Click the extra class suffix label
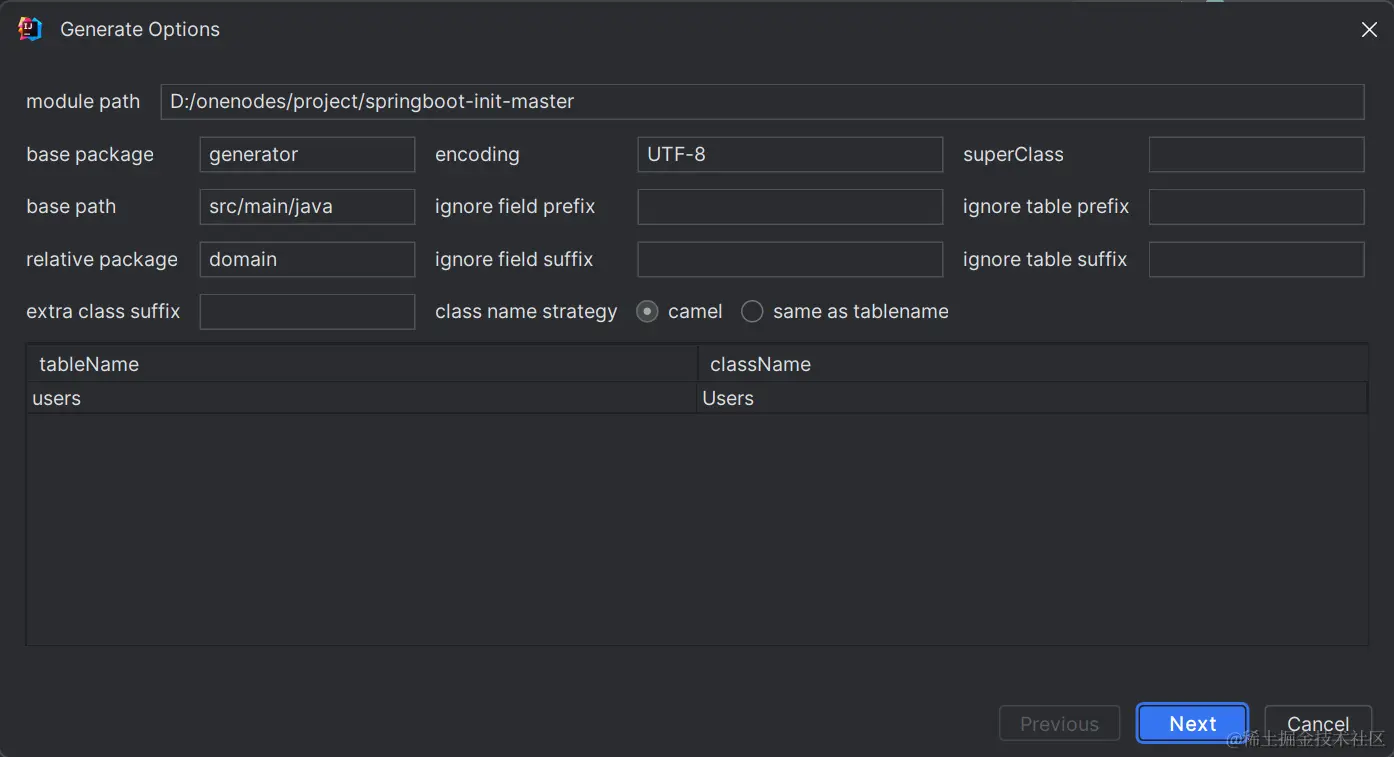1394x757 pixels. click(x=103, y=312)
